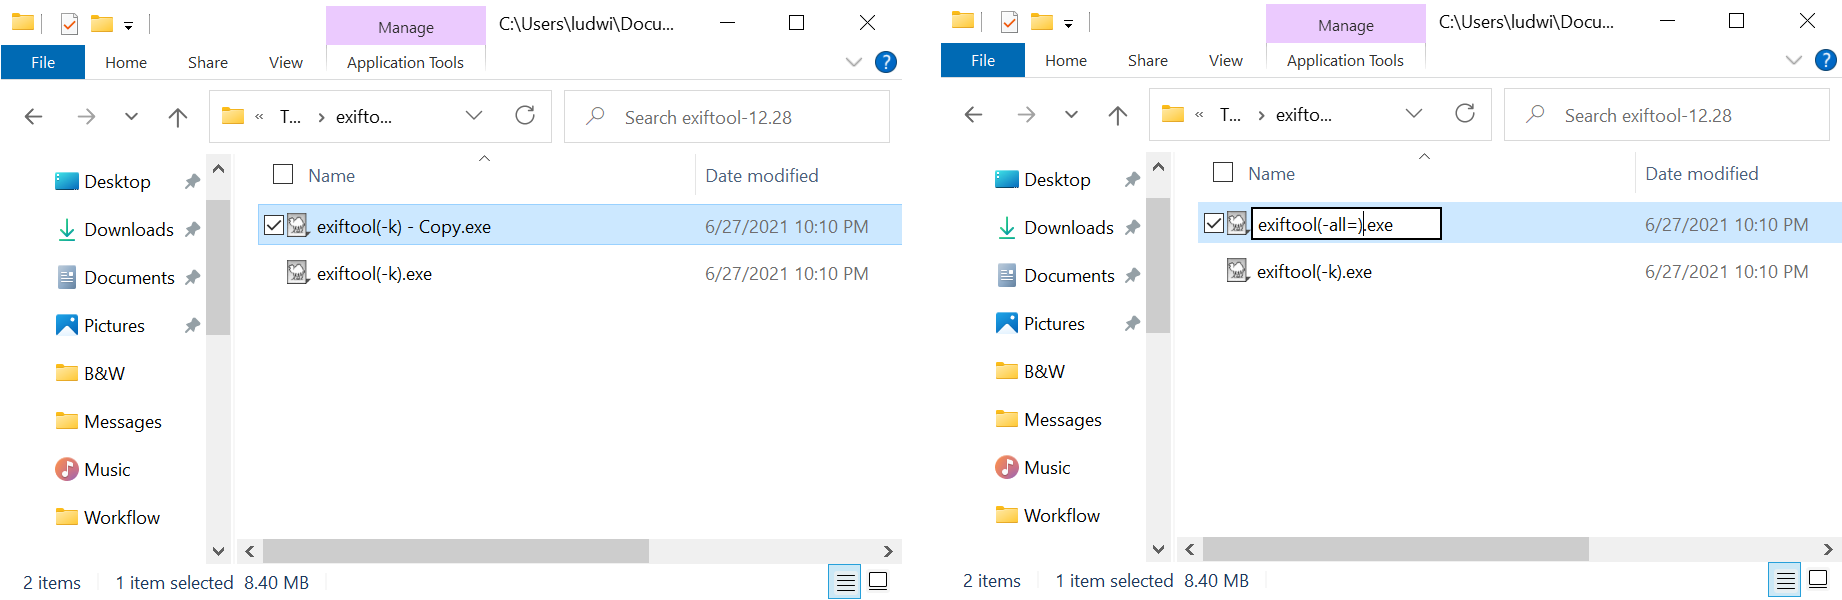Tick the select-all checkbox in the left window's header
1842x600 pixels.
(283, 175)
